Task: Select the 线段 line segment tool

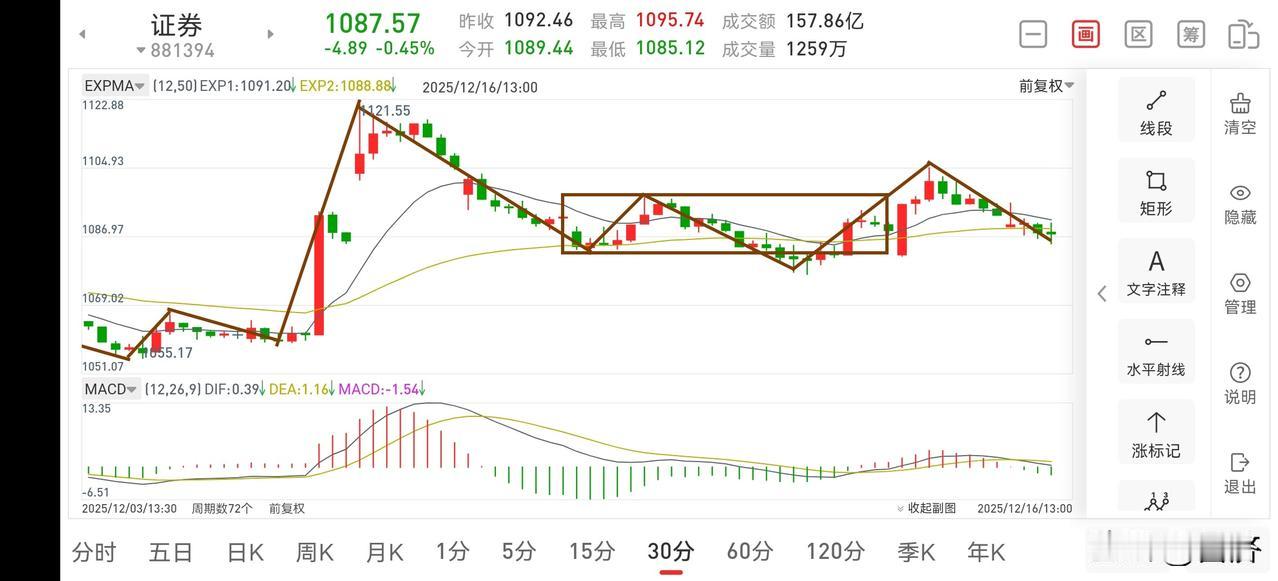Action: (x=1156, y=110)
